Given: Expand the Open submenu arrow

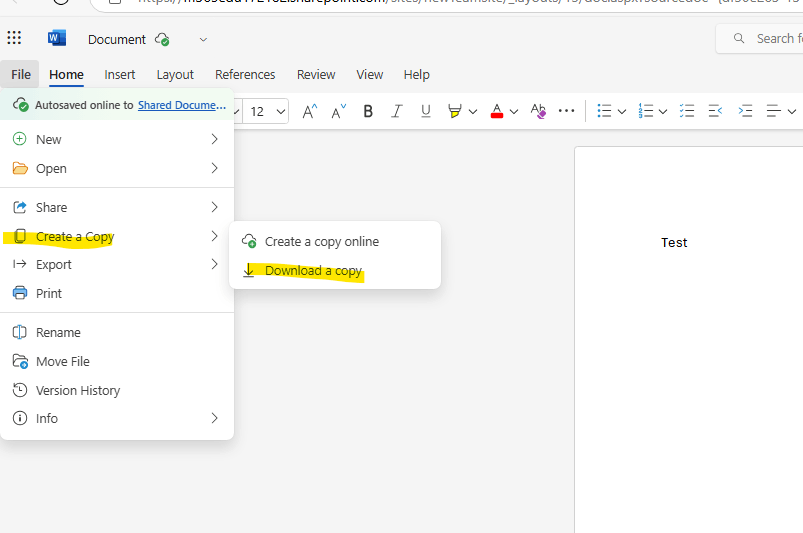Looking at the screenshot, I should click(x=215, y=168).
